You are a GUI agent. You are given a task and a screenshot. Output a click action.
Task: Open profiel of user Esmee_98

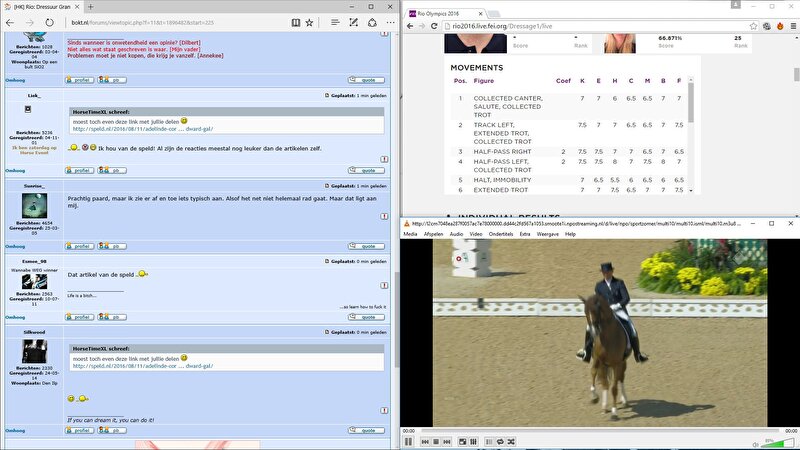(80, 317)
